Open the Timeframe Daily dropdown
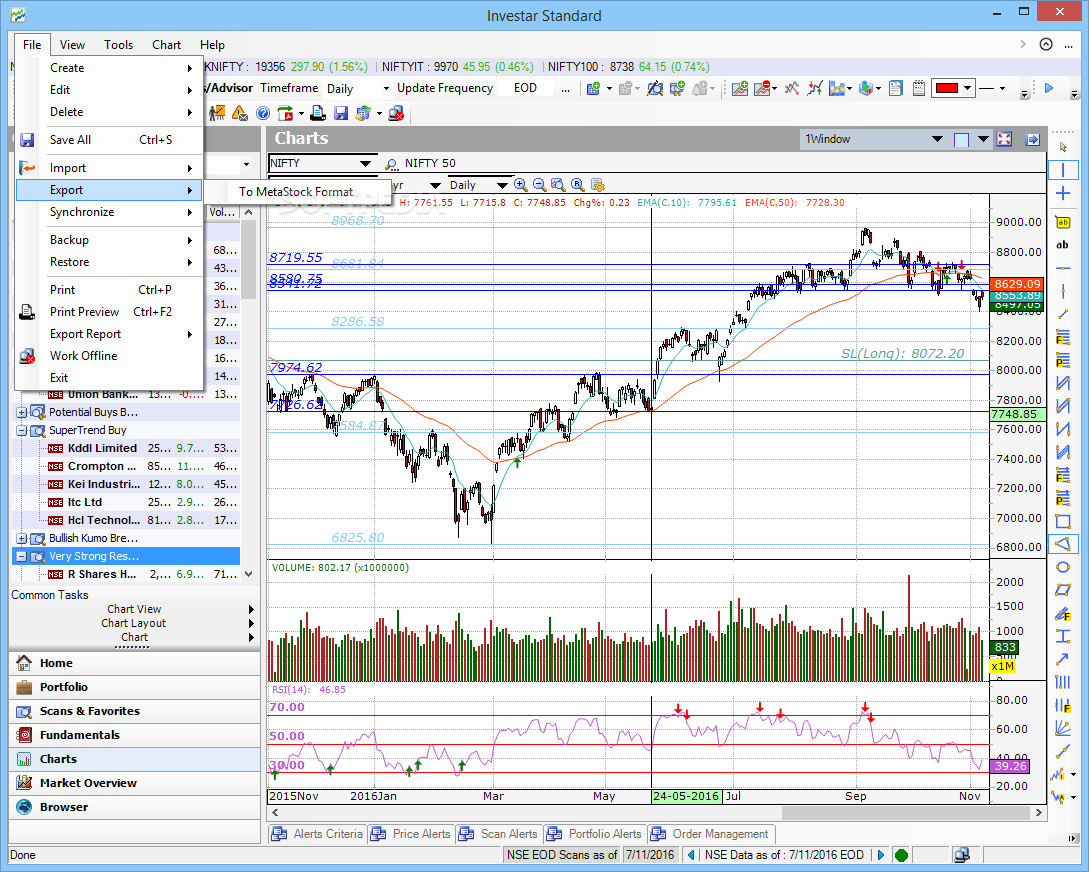The width and height of the screenshot is (1089, 872). (386, 89)
